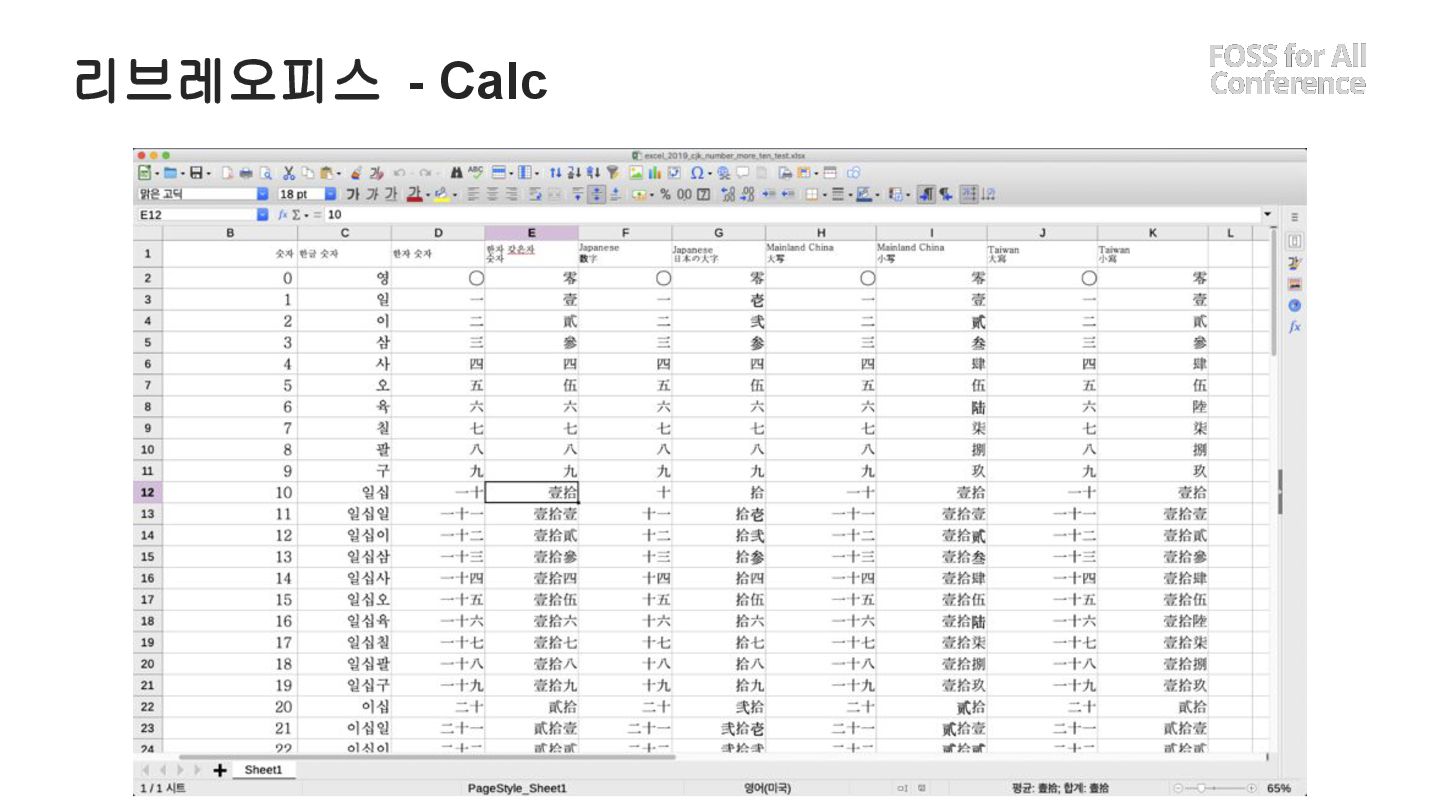Click the Add decimal place icon
The height and width of the screenshot is (810, 1440).
click(728, 194)
